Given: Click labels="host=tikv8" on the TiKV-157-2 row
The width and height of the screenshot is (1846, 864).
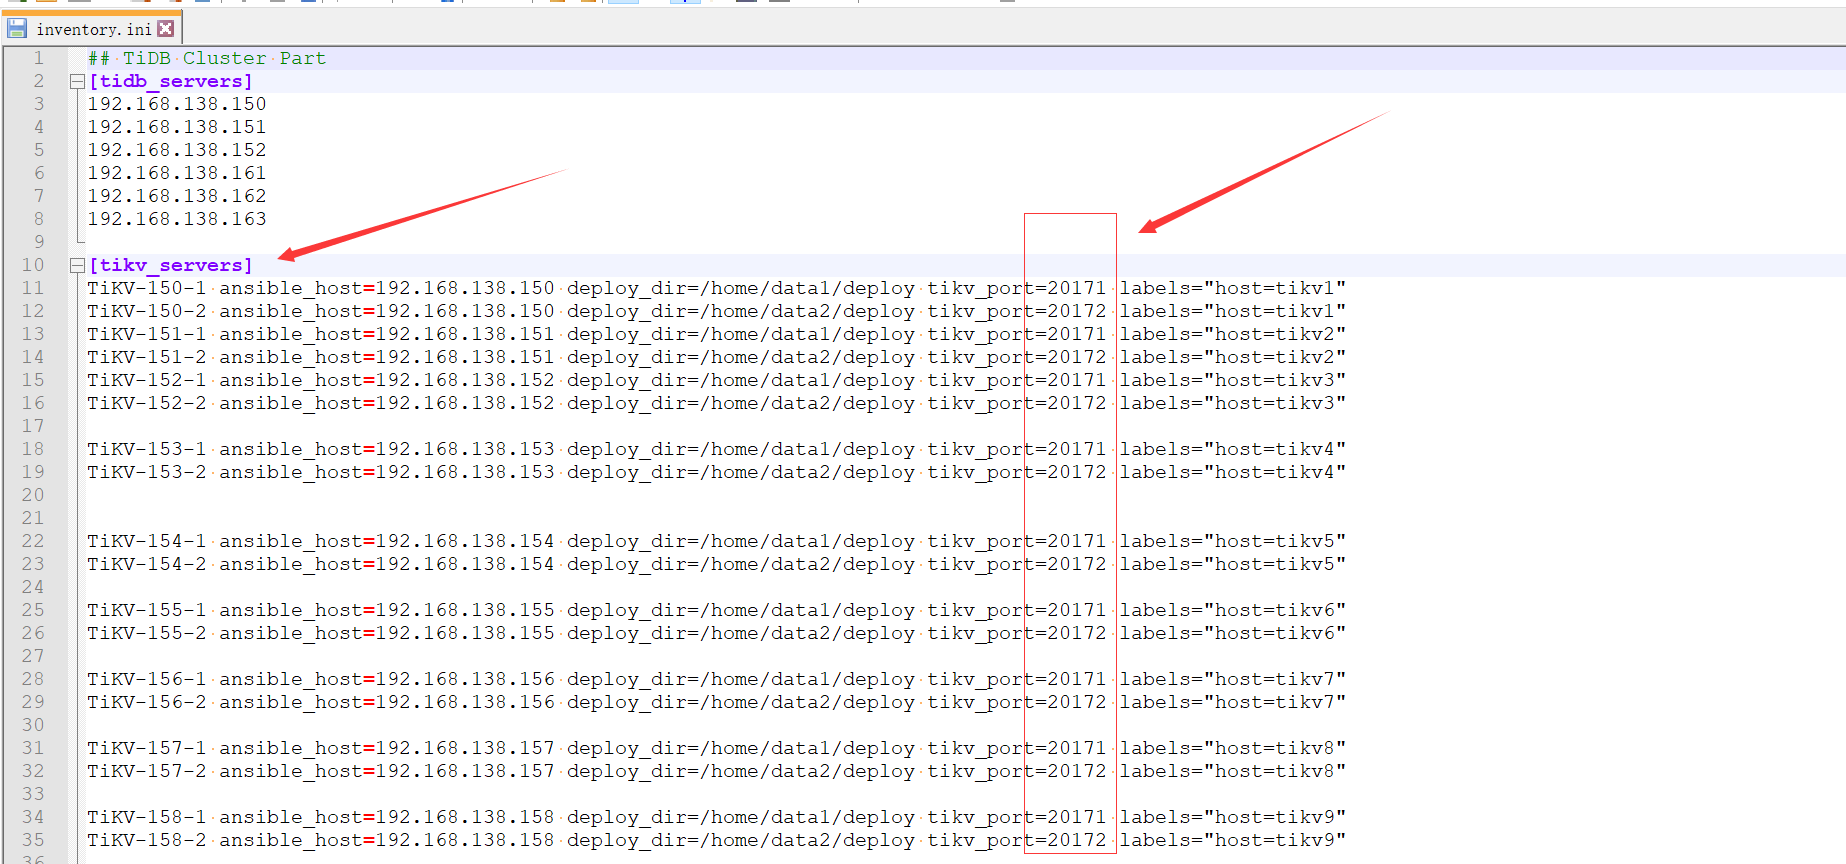Looking at the screenshot, I should tap(1233, 771).
